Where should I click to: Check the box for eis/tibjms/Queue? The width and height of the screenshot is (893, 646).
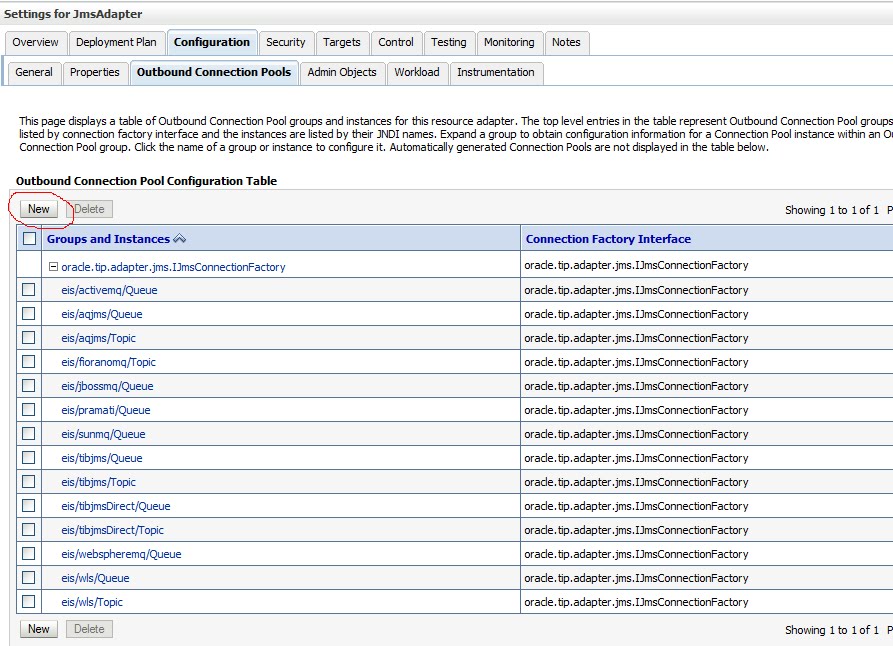(x=28, y=457)
